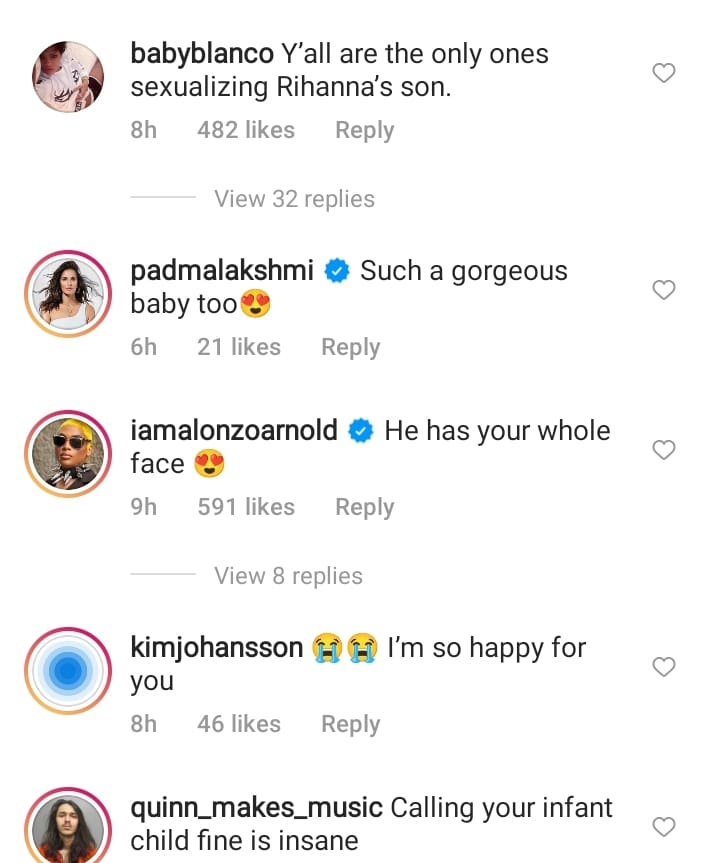The image size is (720, 863).
Task: View the 482 likes list
Action: pyautogui.click(x=246, y=130)
